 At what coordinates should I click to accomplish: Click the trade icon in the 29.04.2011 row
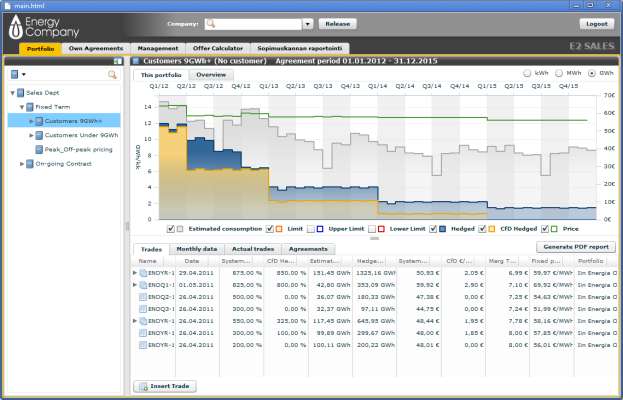143,273
